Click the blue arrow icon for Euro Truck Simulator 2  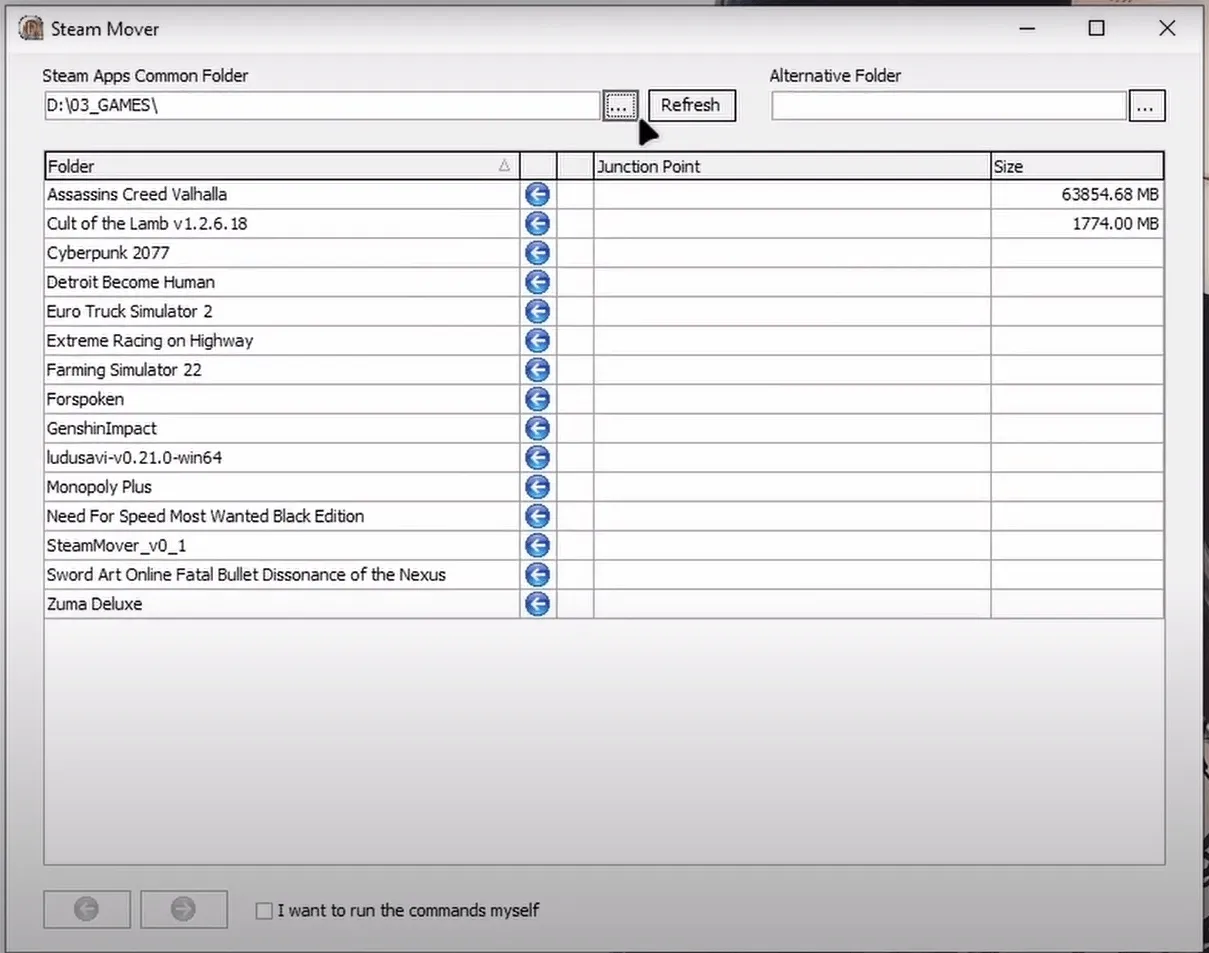[537, 312]
